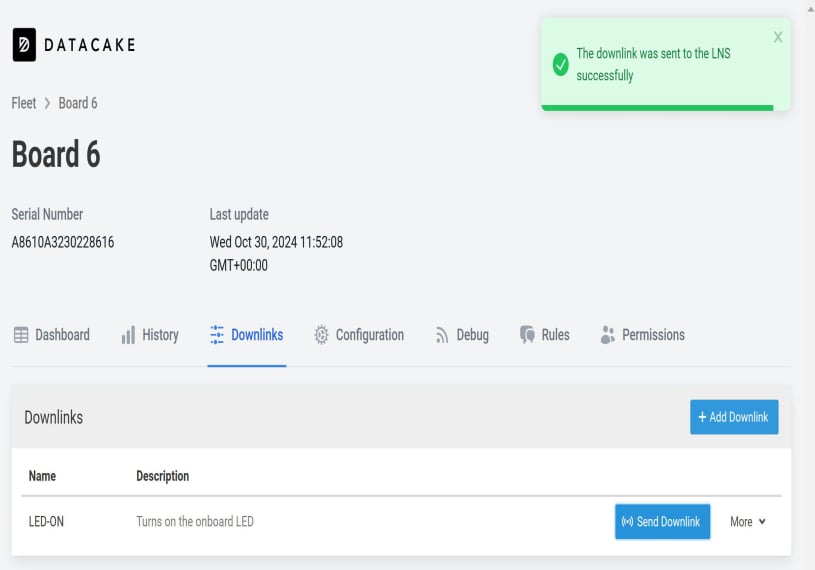Viewport: 815px width, 570px height.
Task: Click the Permissions people icon
Action: pyautogui.click(x=607, y=335)
